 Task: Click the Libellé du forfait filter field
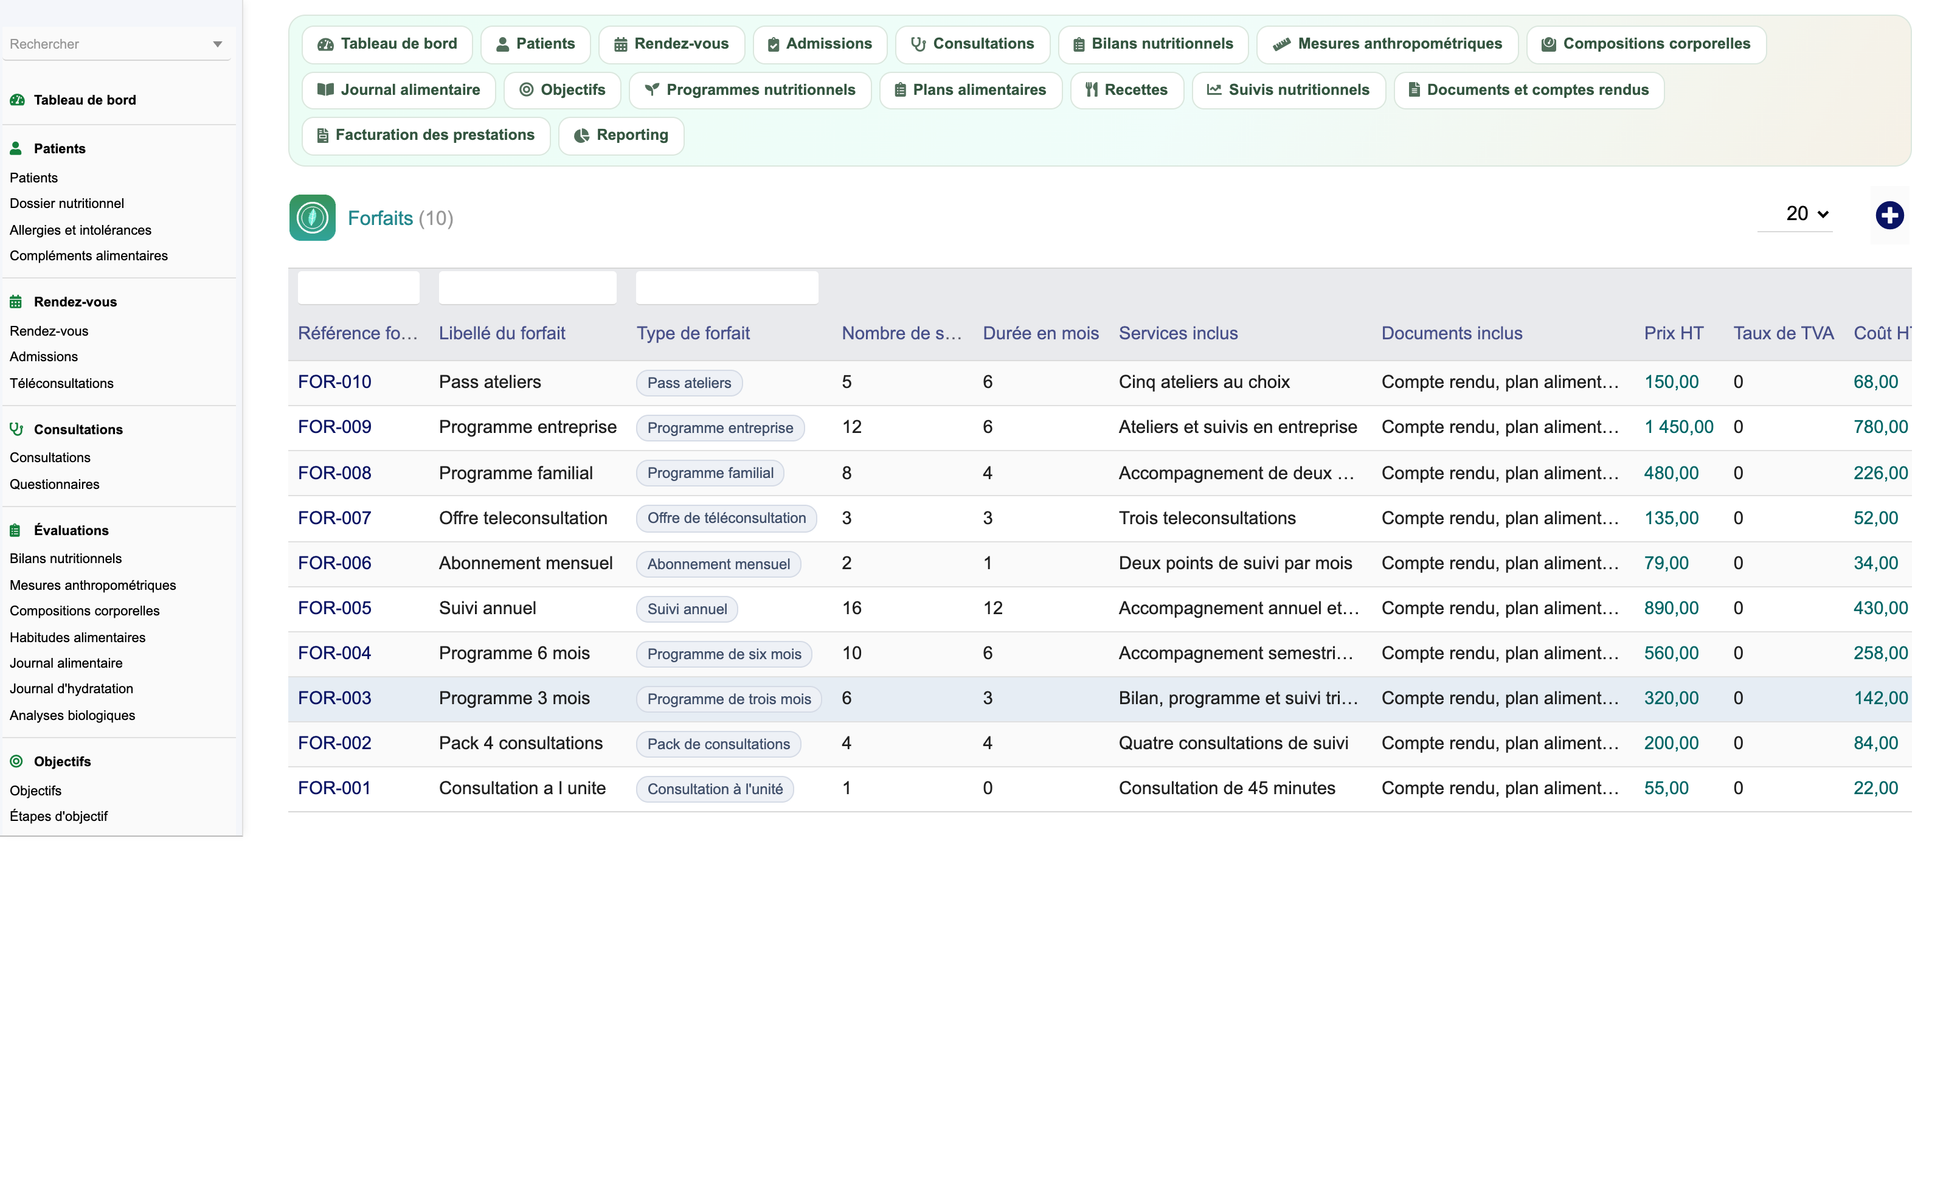[x=527, y=288]
